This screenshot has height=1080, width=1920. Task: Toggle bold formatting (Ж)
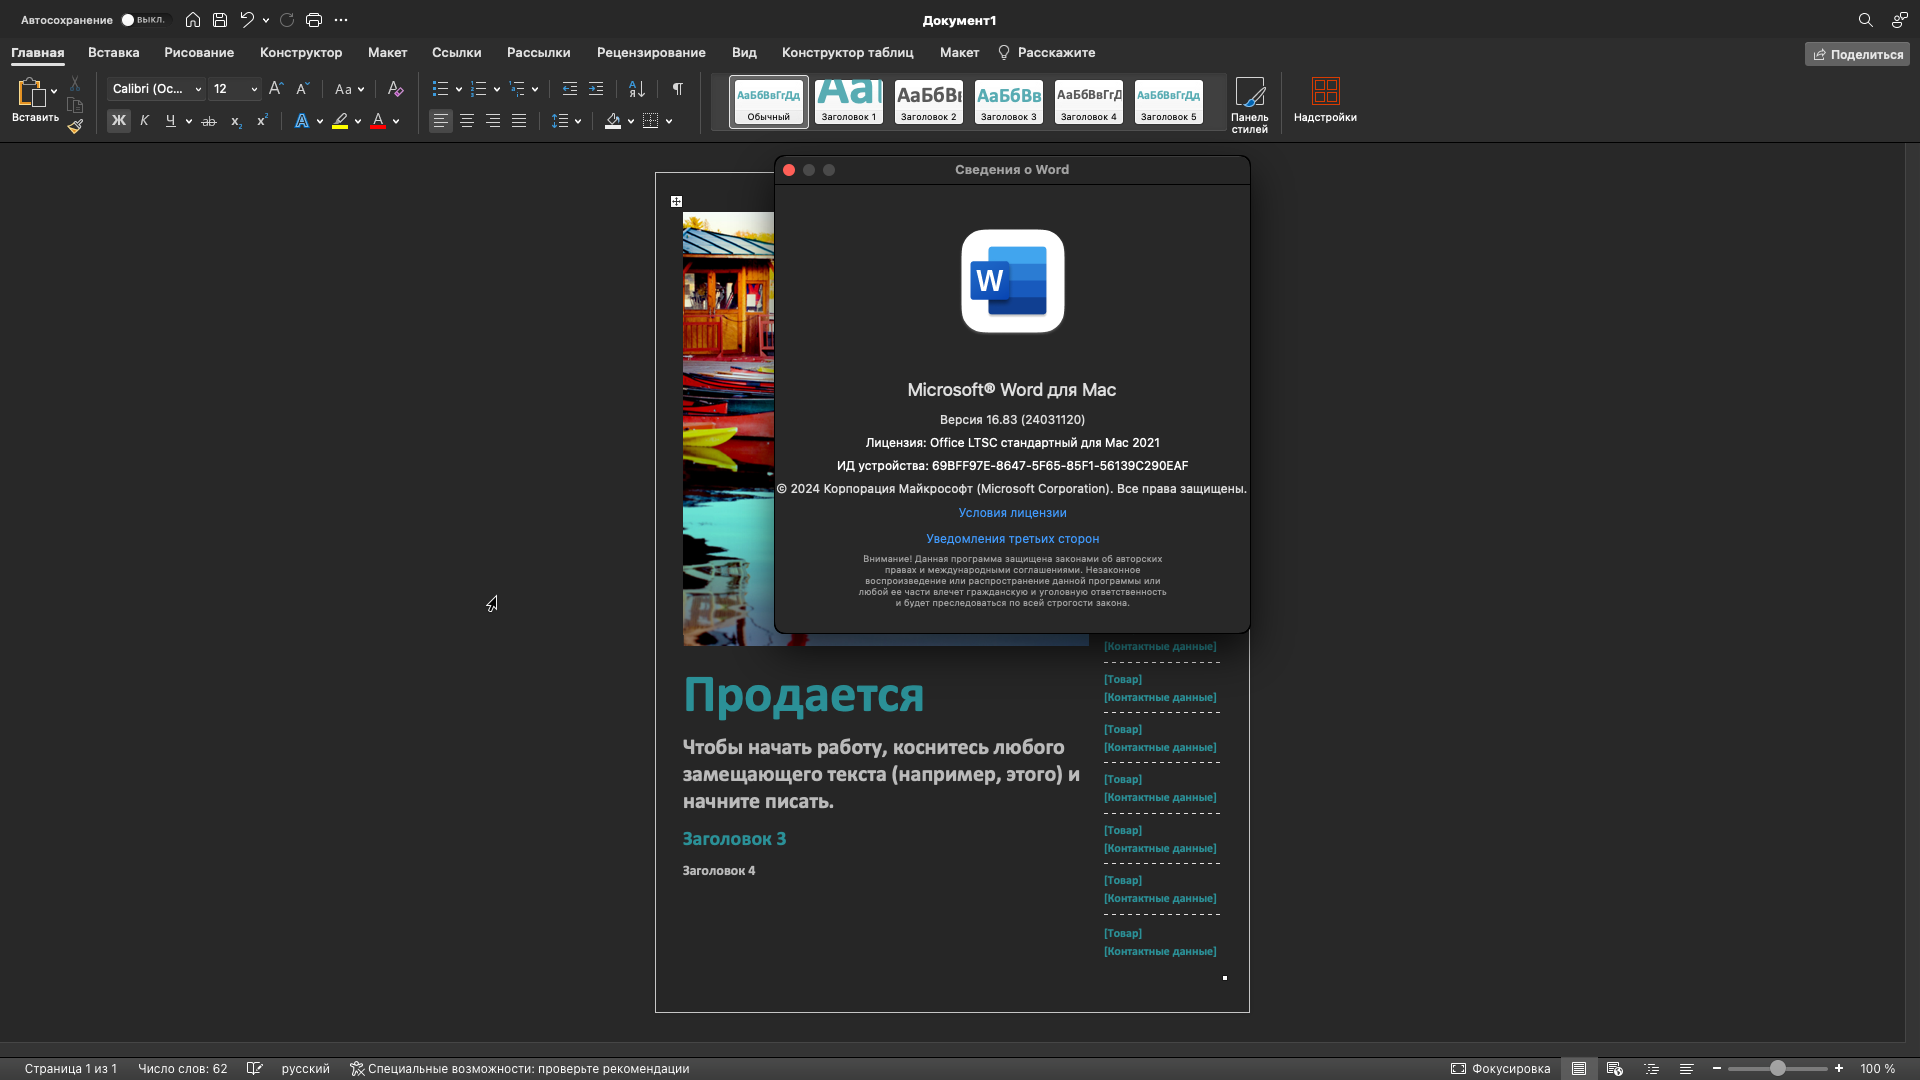pos(119,121)
